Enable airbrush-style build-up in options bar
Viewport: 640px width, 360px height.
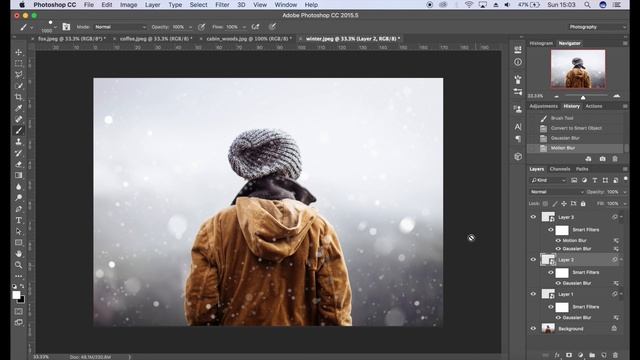(x=256, y=27)
